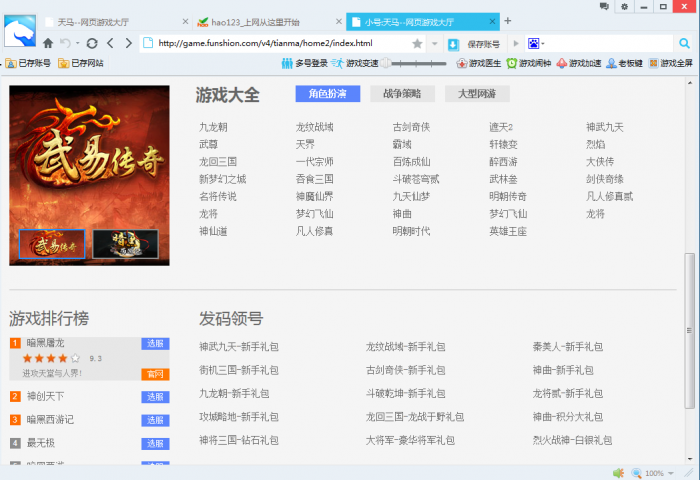Select the 大型网游 category tab

[x=477, y=94]
